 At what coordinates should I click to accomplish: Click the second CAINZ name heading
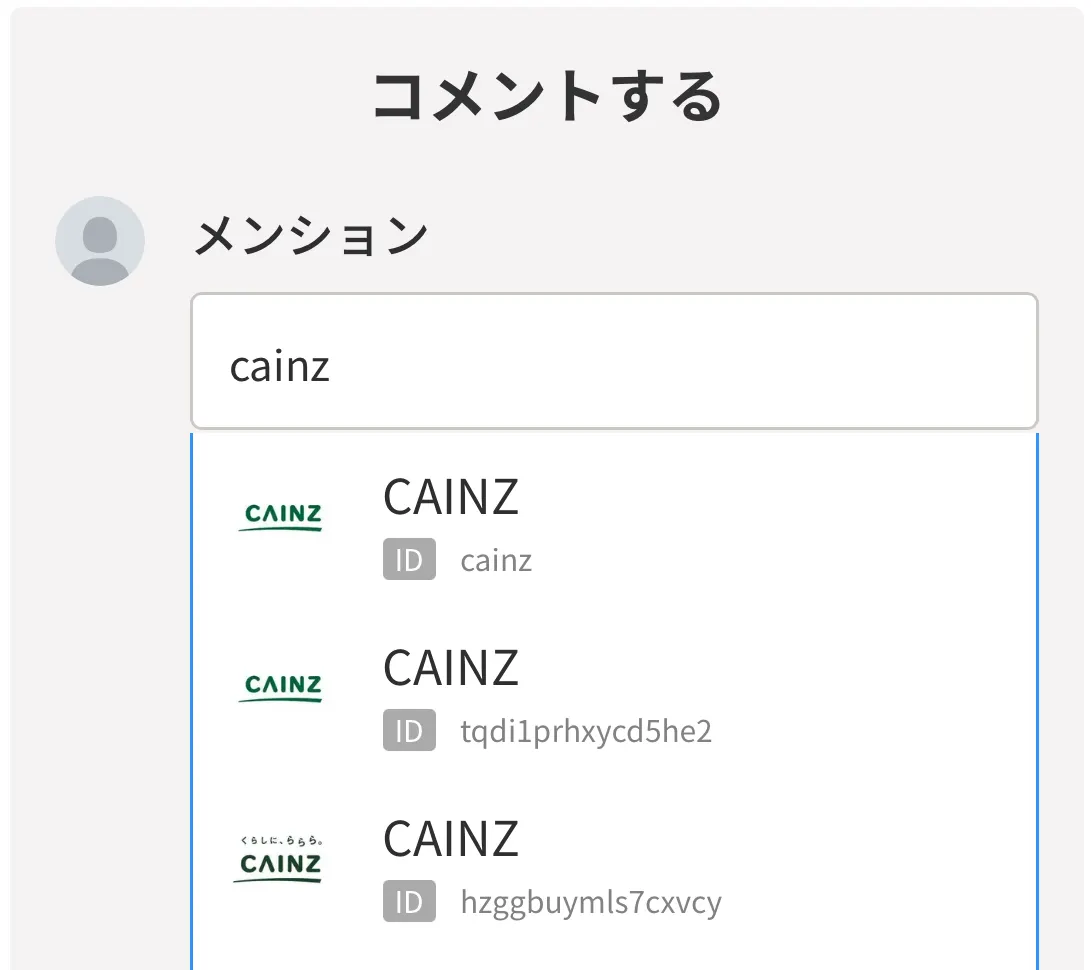point(451,668)
